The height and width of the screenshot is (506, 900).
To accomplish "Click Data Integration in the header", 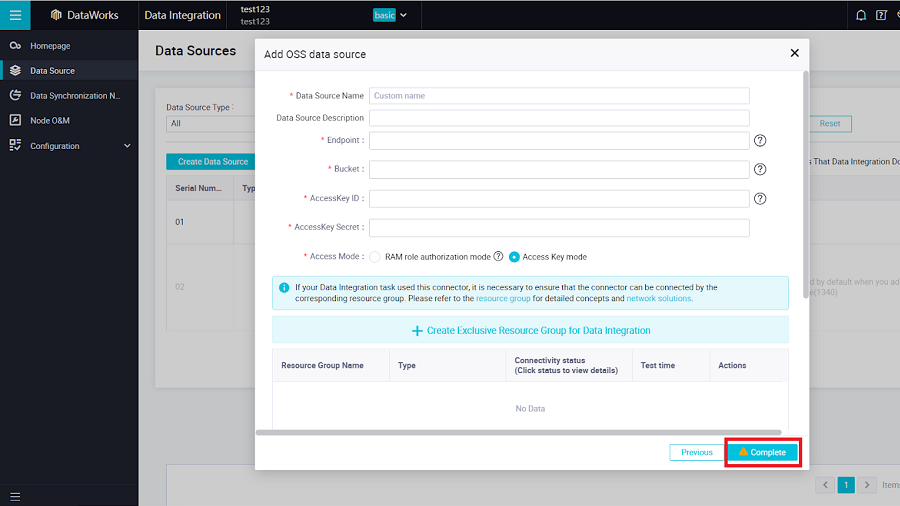I will click(183, 15).
